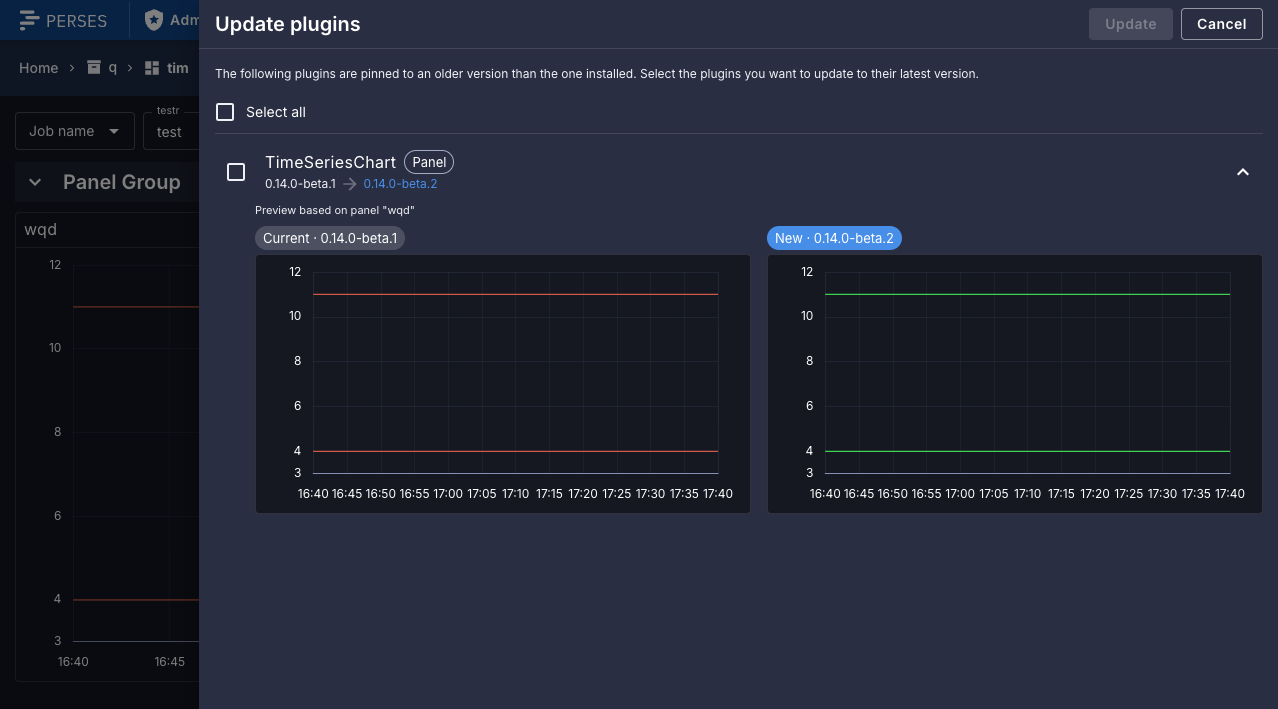Click the TimeSeriesChart plugin name
Screen dimensions: 1278x709
point(330,162)
